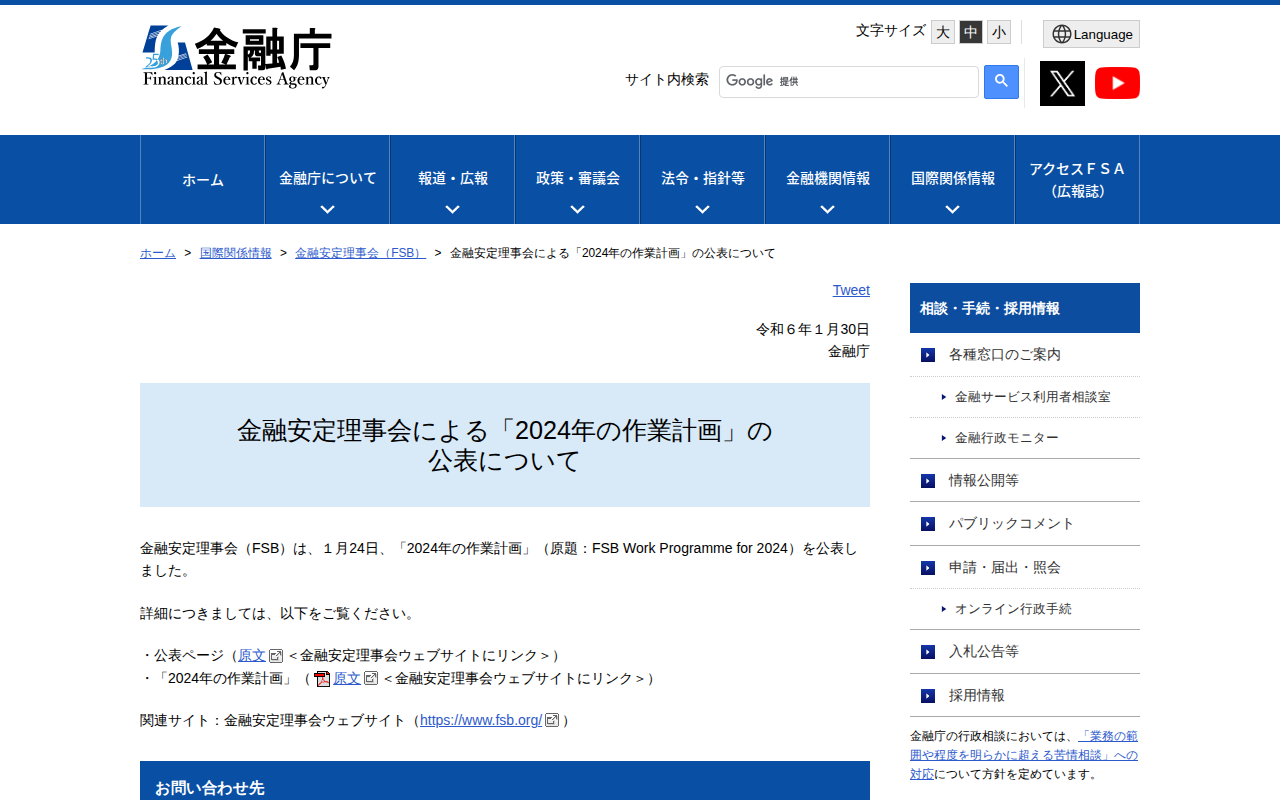Click the external-link icon next to https://www.fsb.org/
Image resolution: width=1280 pixels, height=800 pixels.
pyautogui.click(x=553, y=719)
